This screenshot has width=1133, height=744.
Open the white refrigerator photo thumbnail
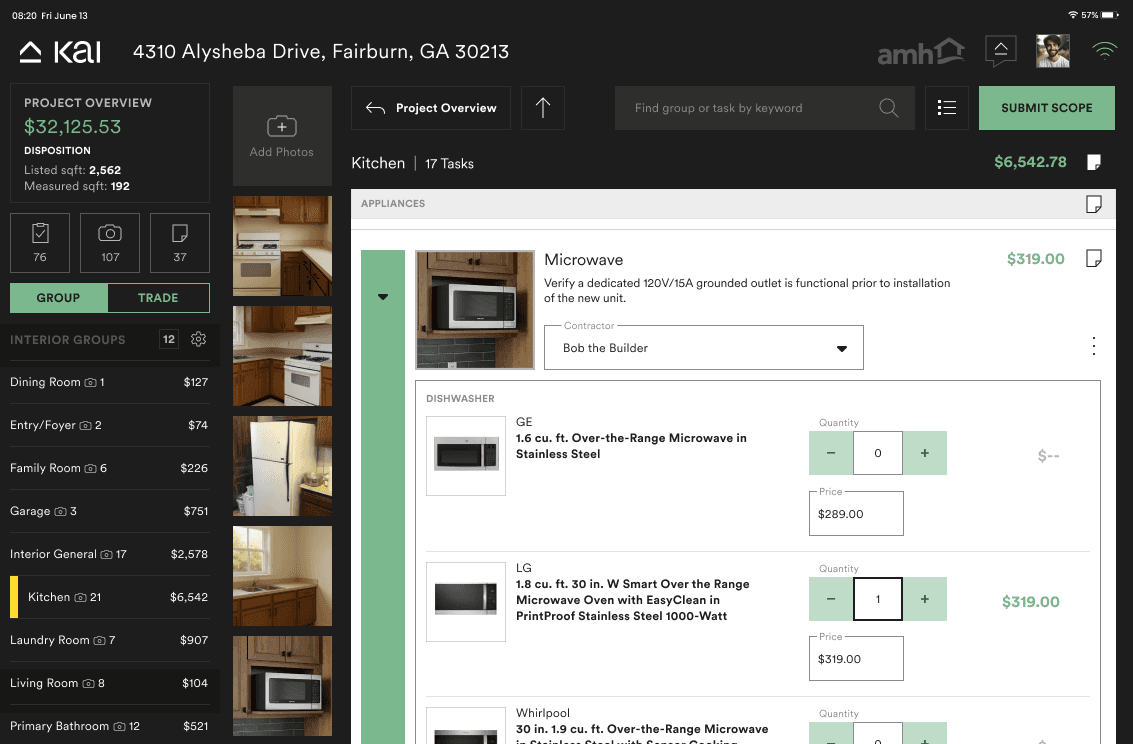(283, 466)
